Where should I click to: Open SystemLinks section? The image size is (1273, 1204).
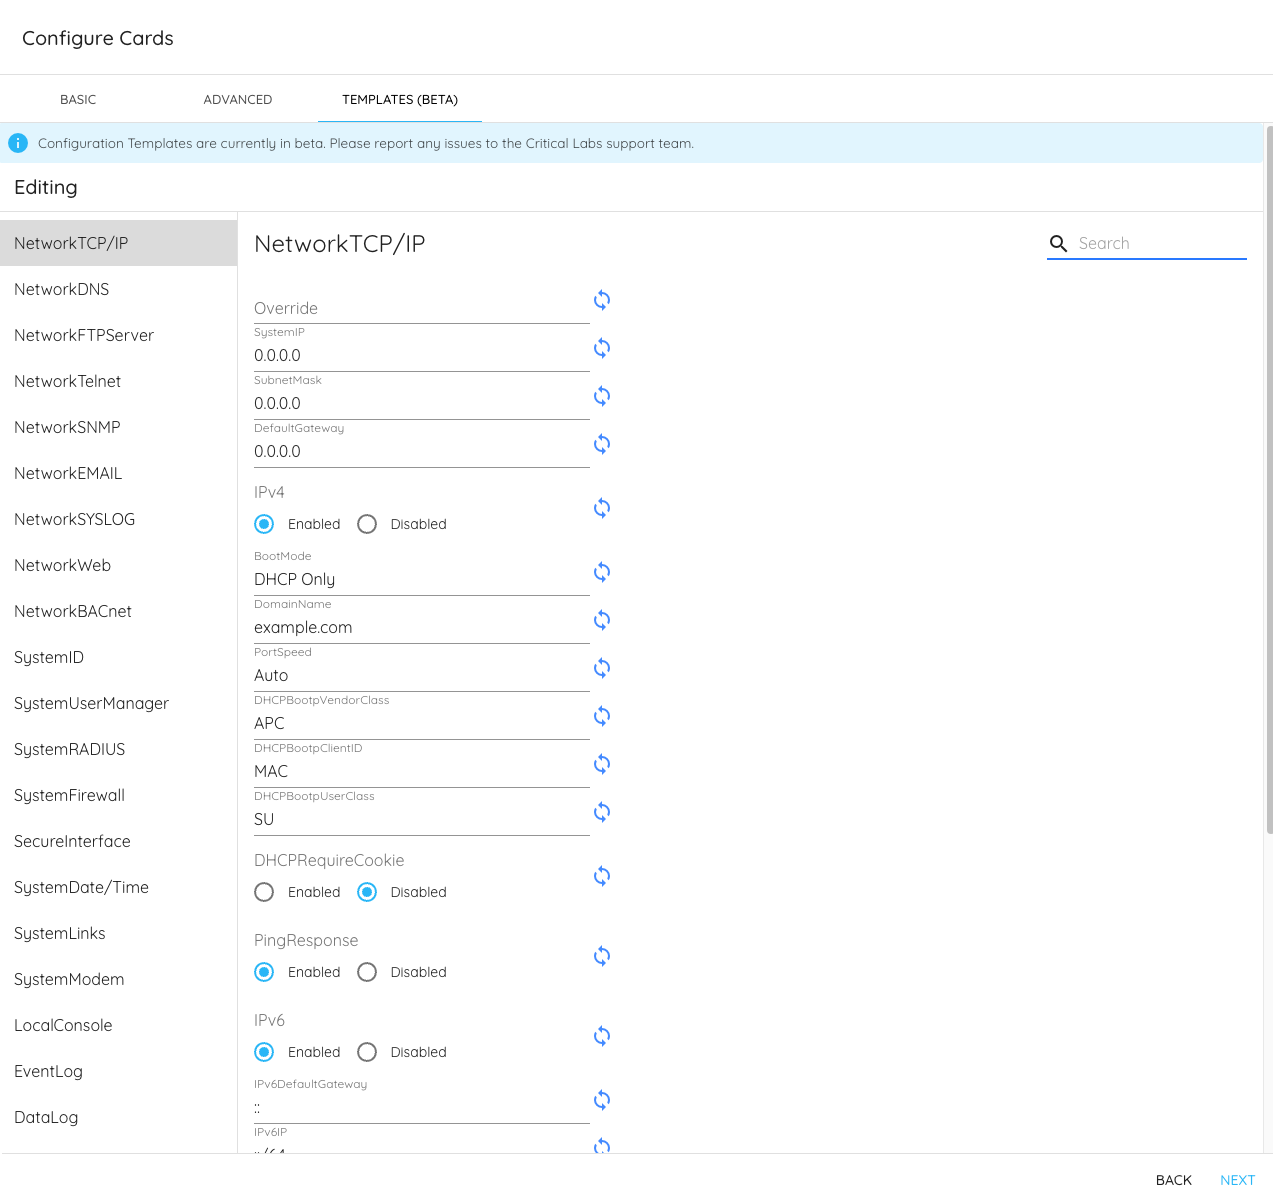point(118,933)
